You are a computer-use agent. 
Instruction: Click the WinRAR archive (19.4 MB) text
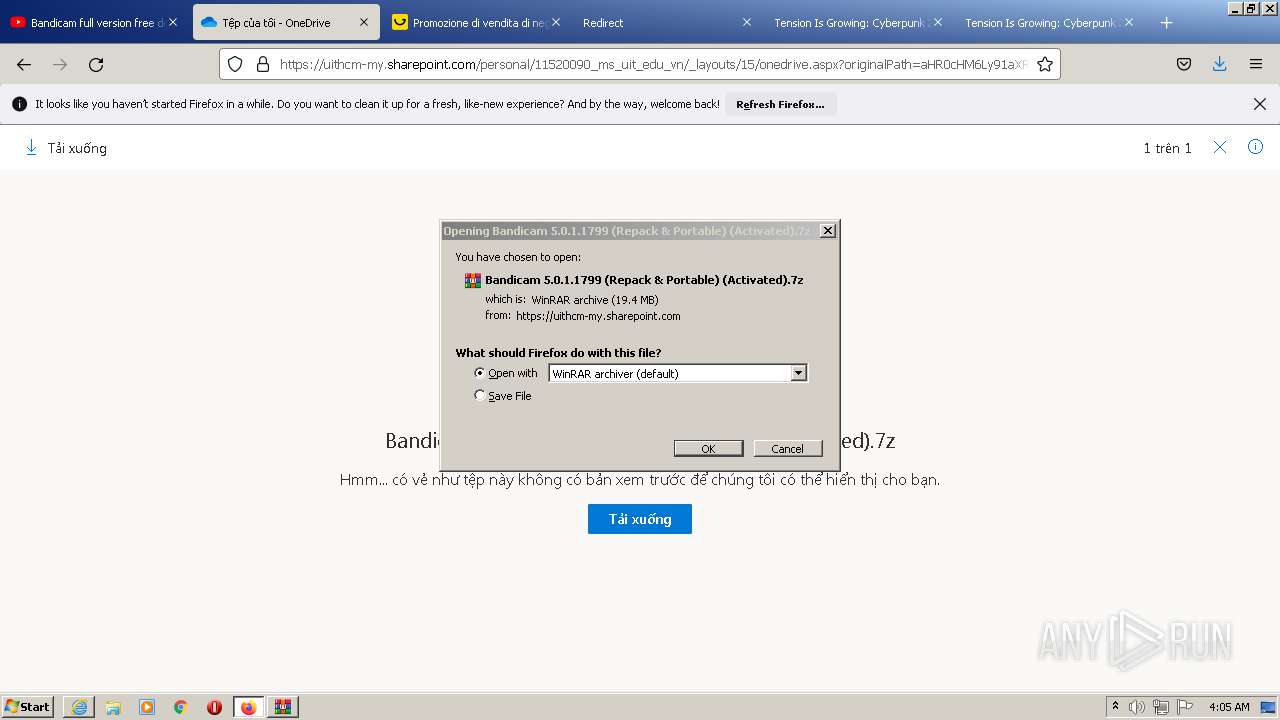point(595,299)
